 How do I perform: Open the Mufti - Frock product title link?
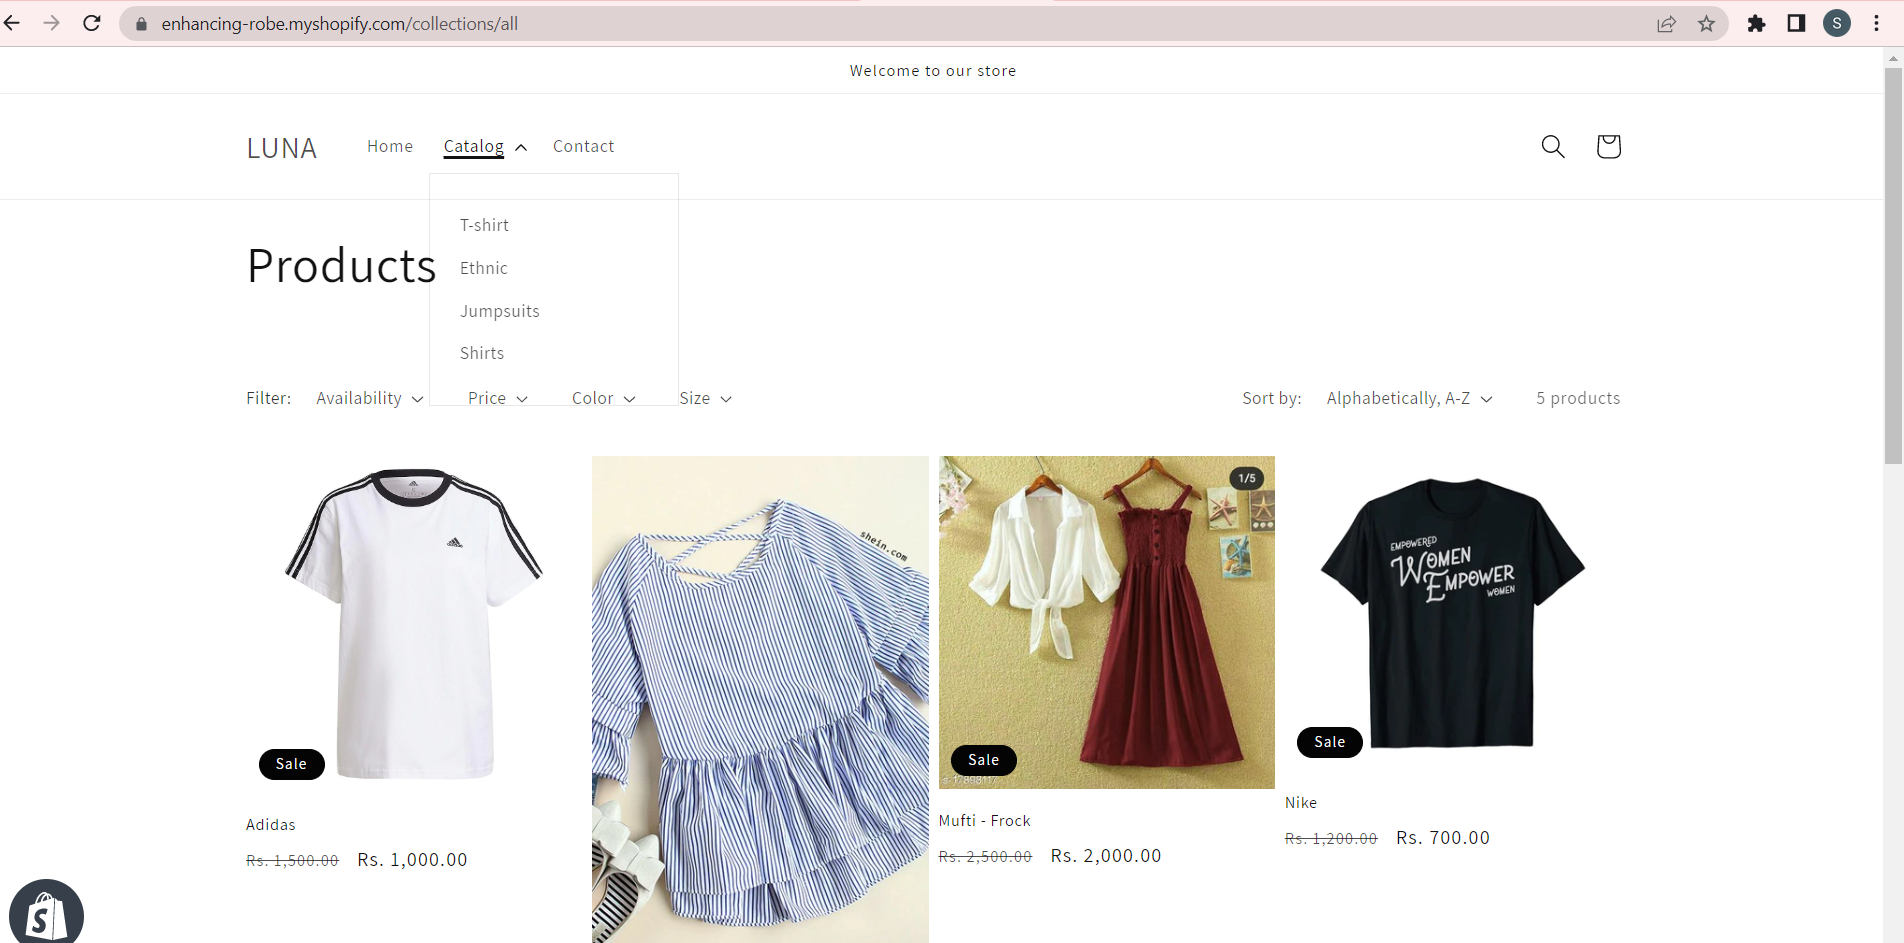[985, 821]
